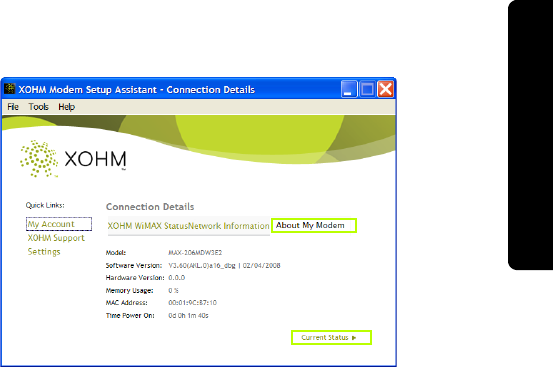Switch to the XOHM WiMAX Status tab
This screenshot has height=367, width=553.
click(147, 226)
